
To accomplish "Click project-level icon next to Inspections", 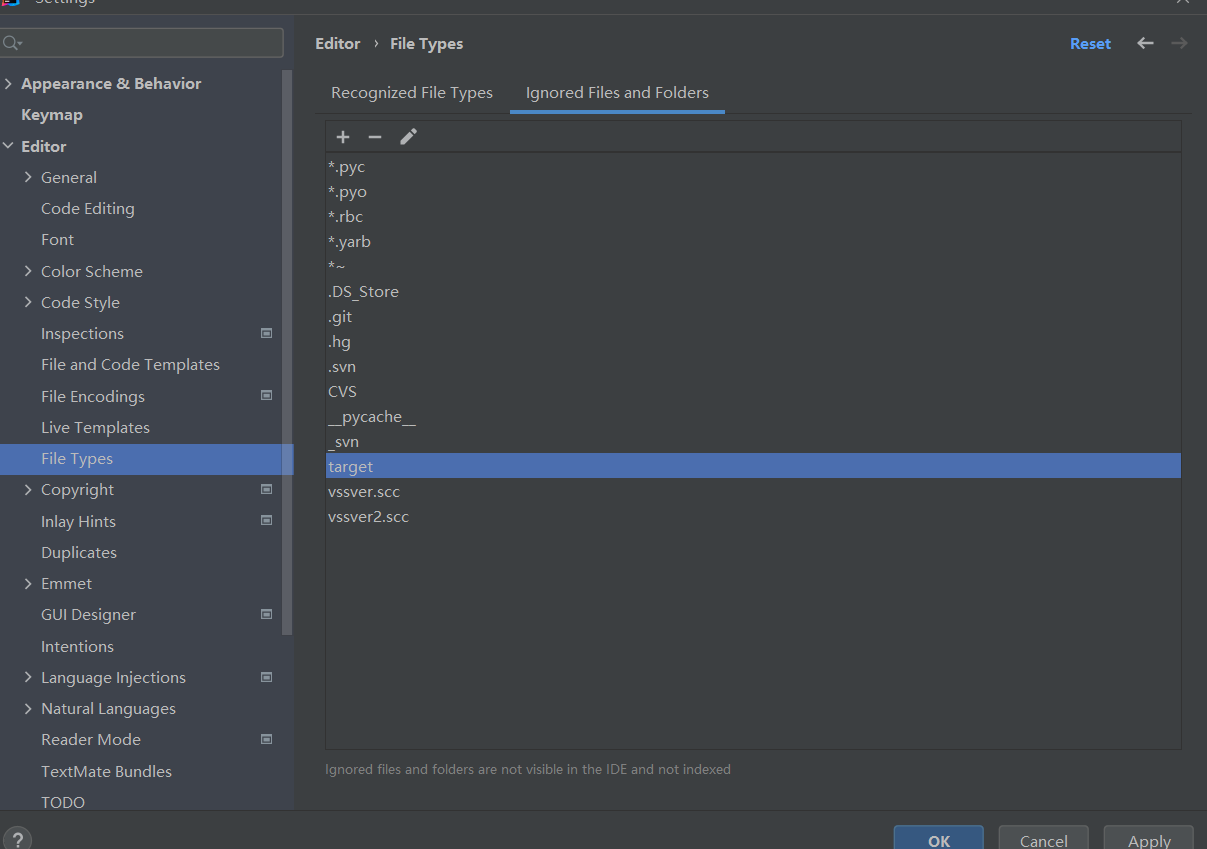I will coord(266,333).
